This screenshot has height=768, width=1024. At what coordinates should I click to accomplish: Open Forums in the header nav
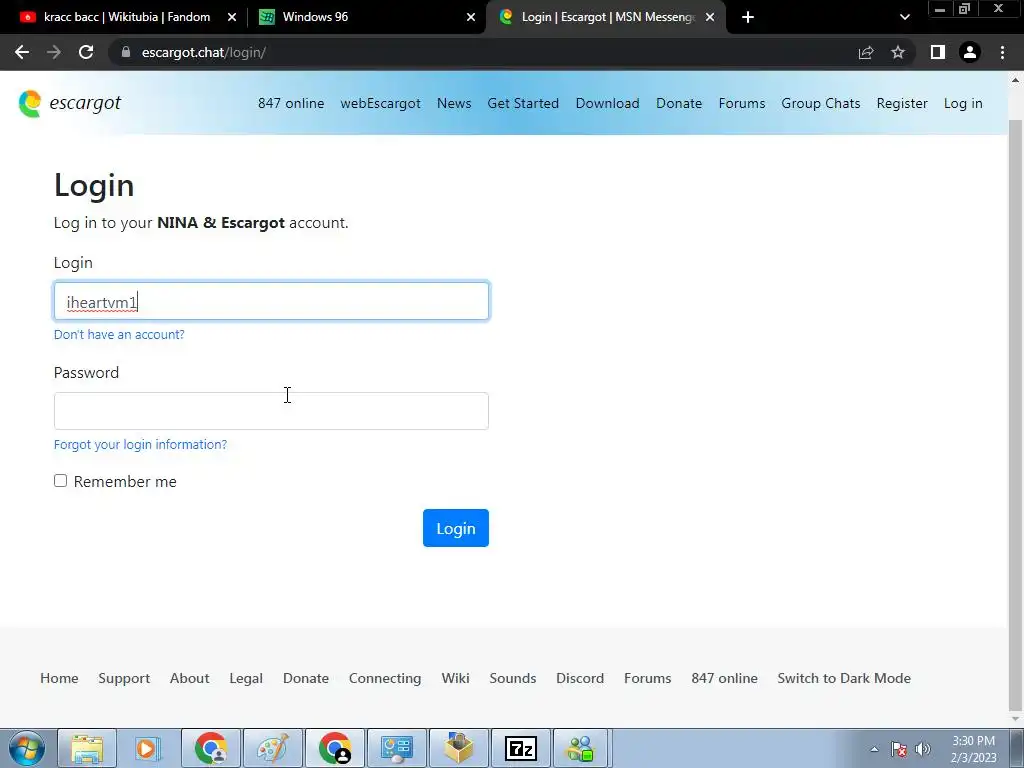pos(742,103)
